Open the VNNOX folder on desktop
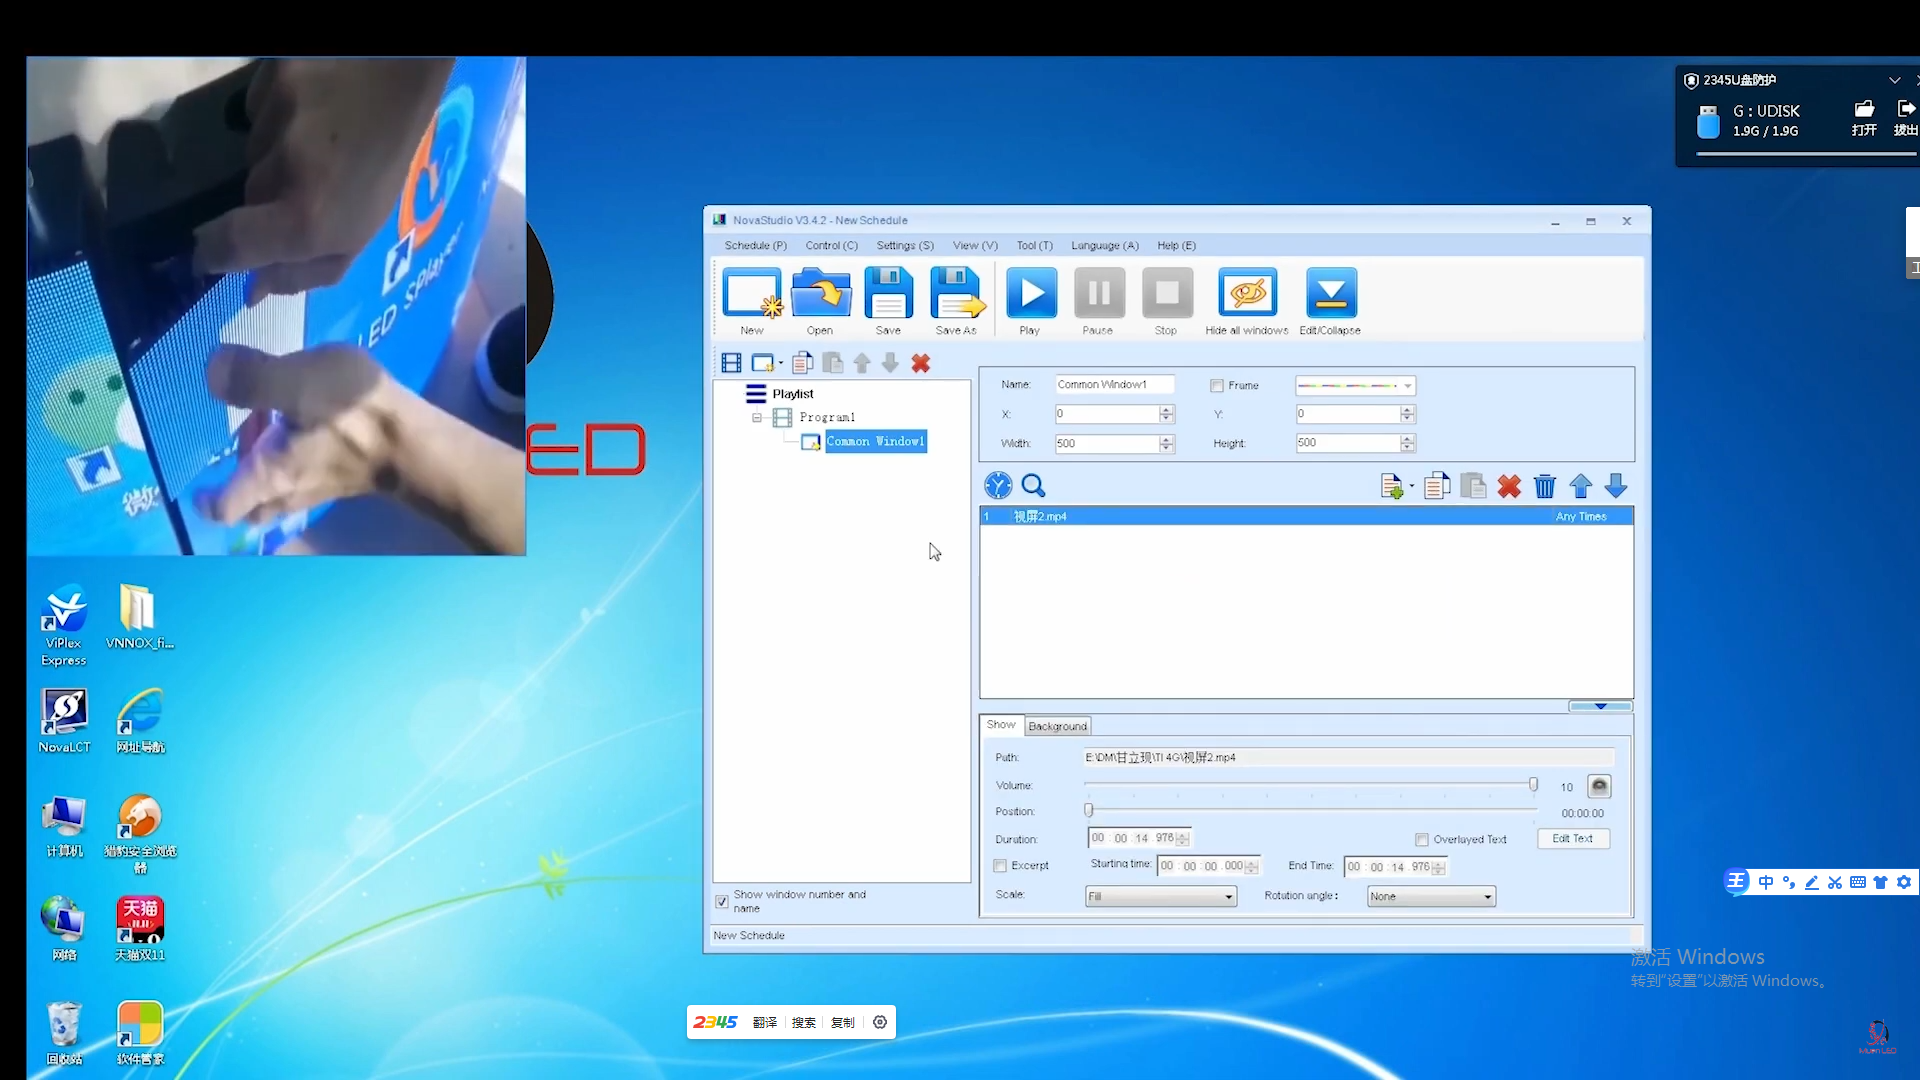Screen dimensions: 1920x1080 pos(139,617)
